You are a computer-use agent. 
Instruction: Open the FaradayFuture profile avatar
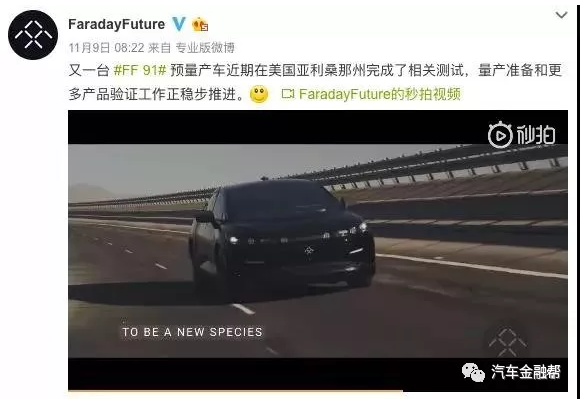coord(33,35)
